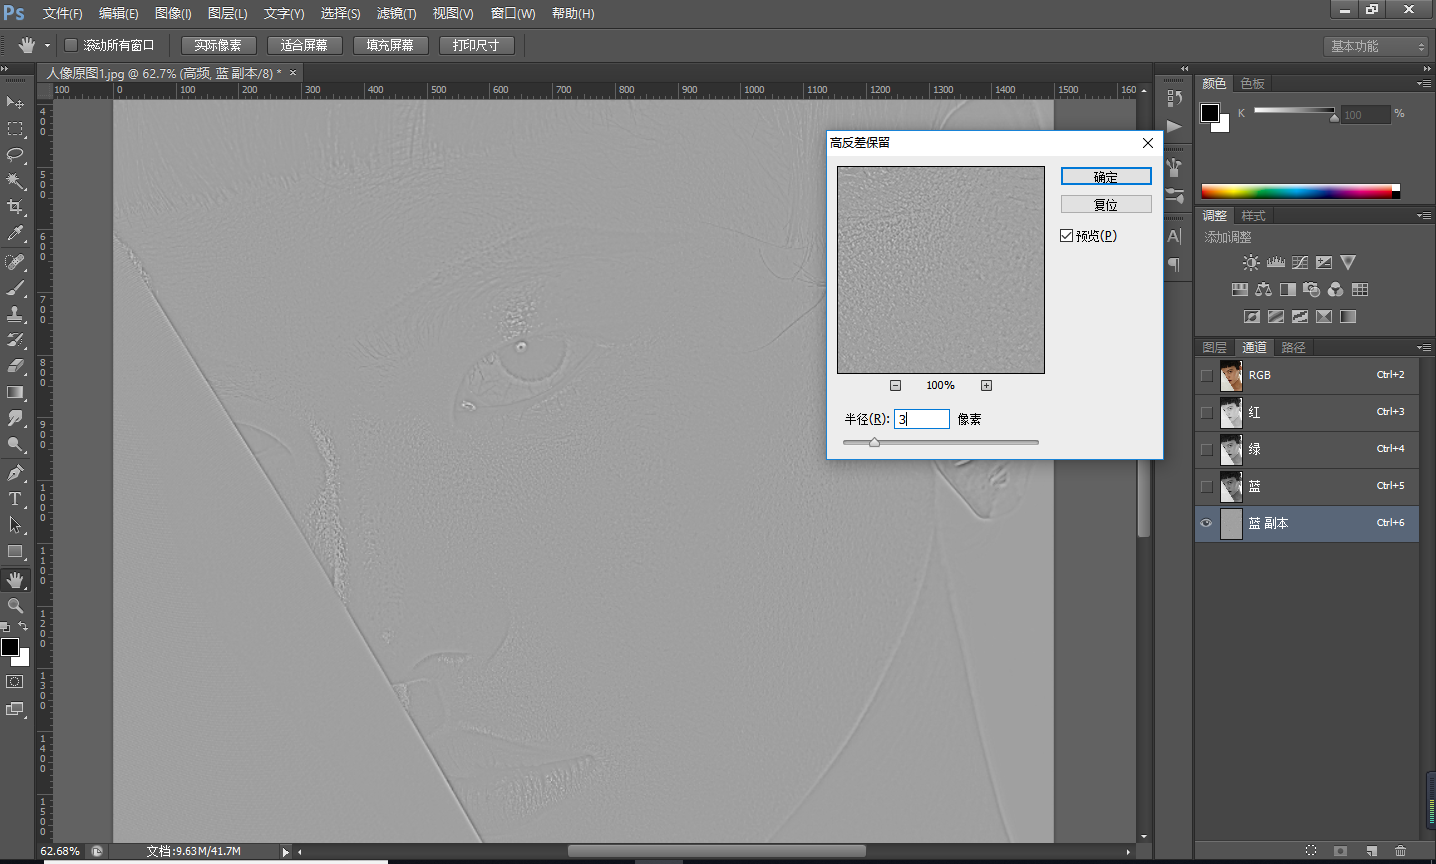Select the Lasso tool

(x=15, y=155)
